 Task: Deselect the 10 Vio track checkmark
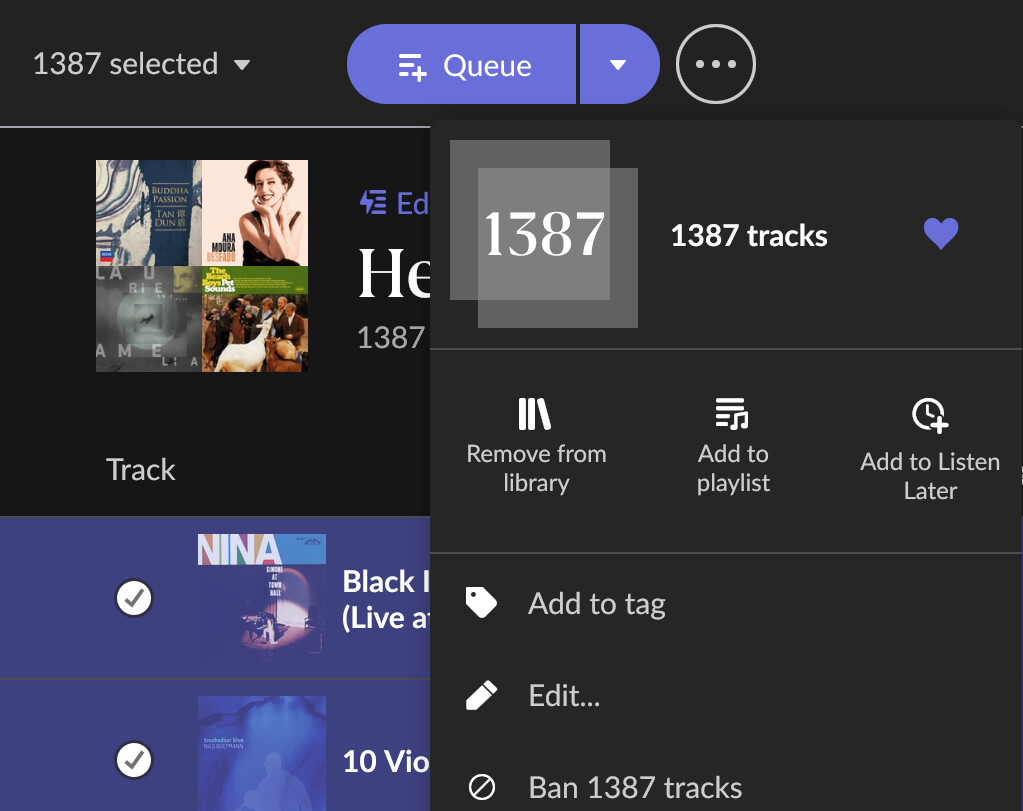[x=134, y=760]
